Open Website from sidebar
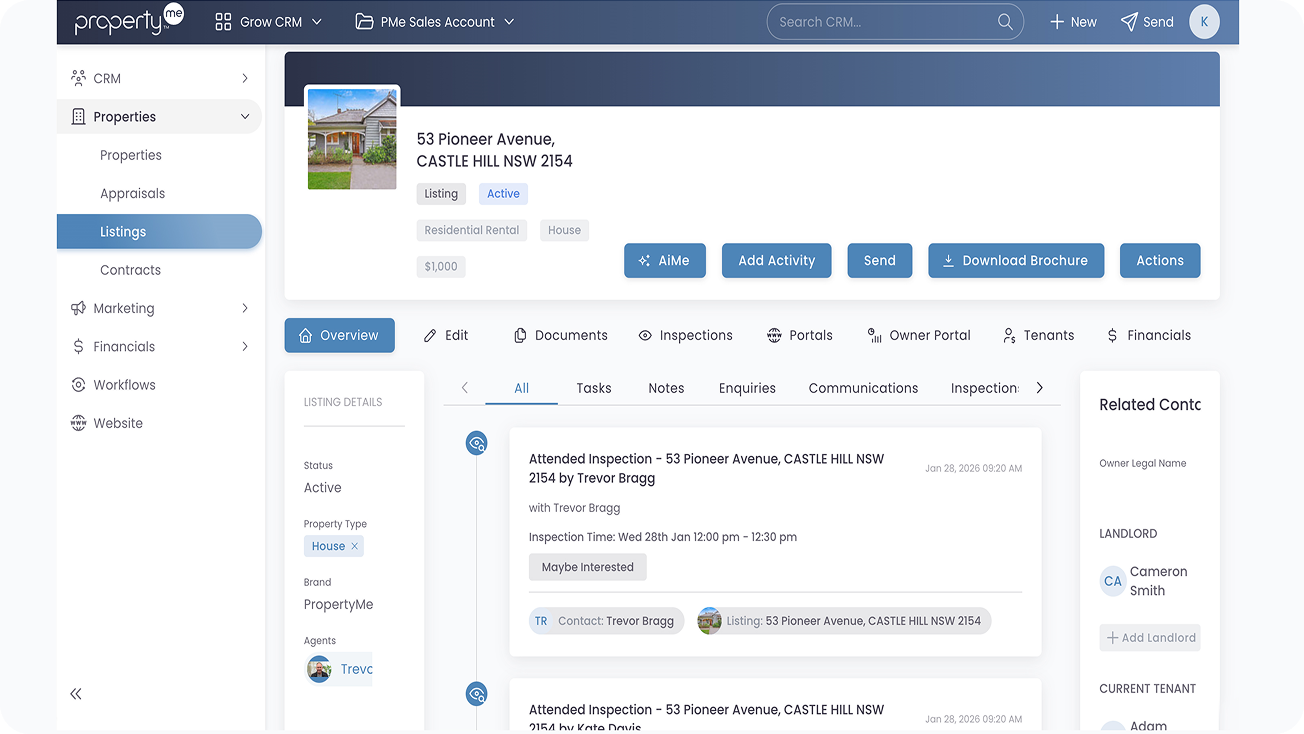The height and width of the screenshot is (734, 1304). [118, 423]
